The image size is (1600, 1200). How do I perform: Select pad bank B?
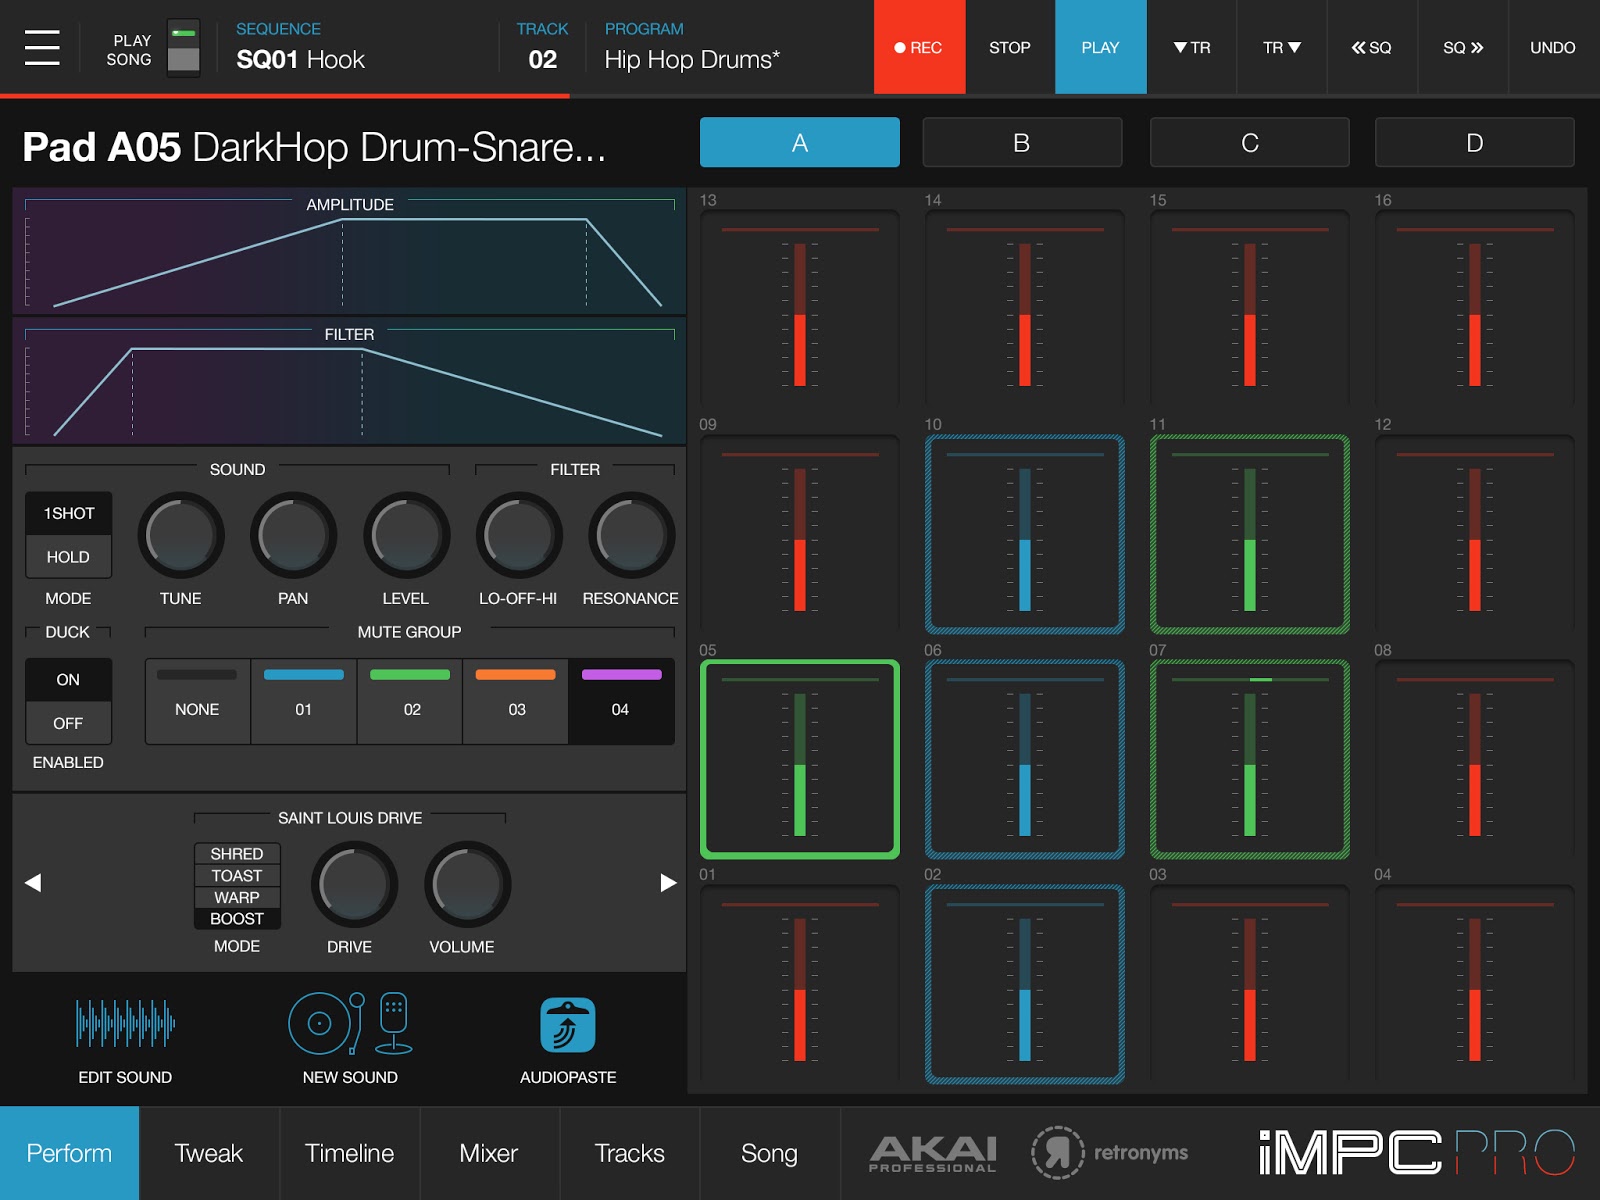[x=1022, y=142]
